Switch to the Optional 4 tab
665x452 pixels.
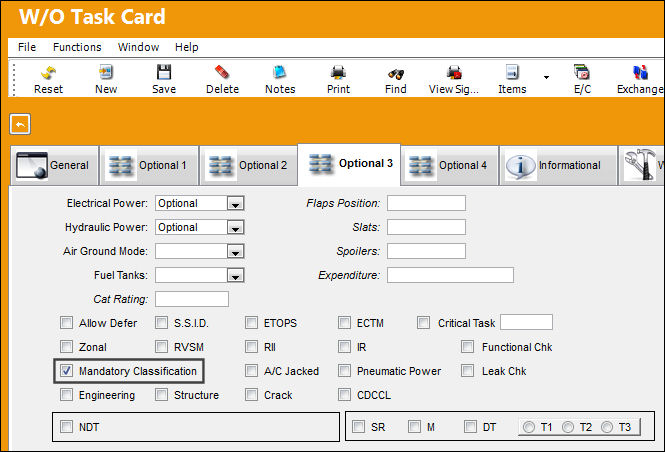(449, 165)
